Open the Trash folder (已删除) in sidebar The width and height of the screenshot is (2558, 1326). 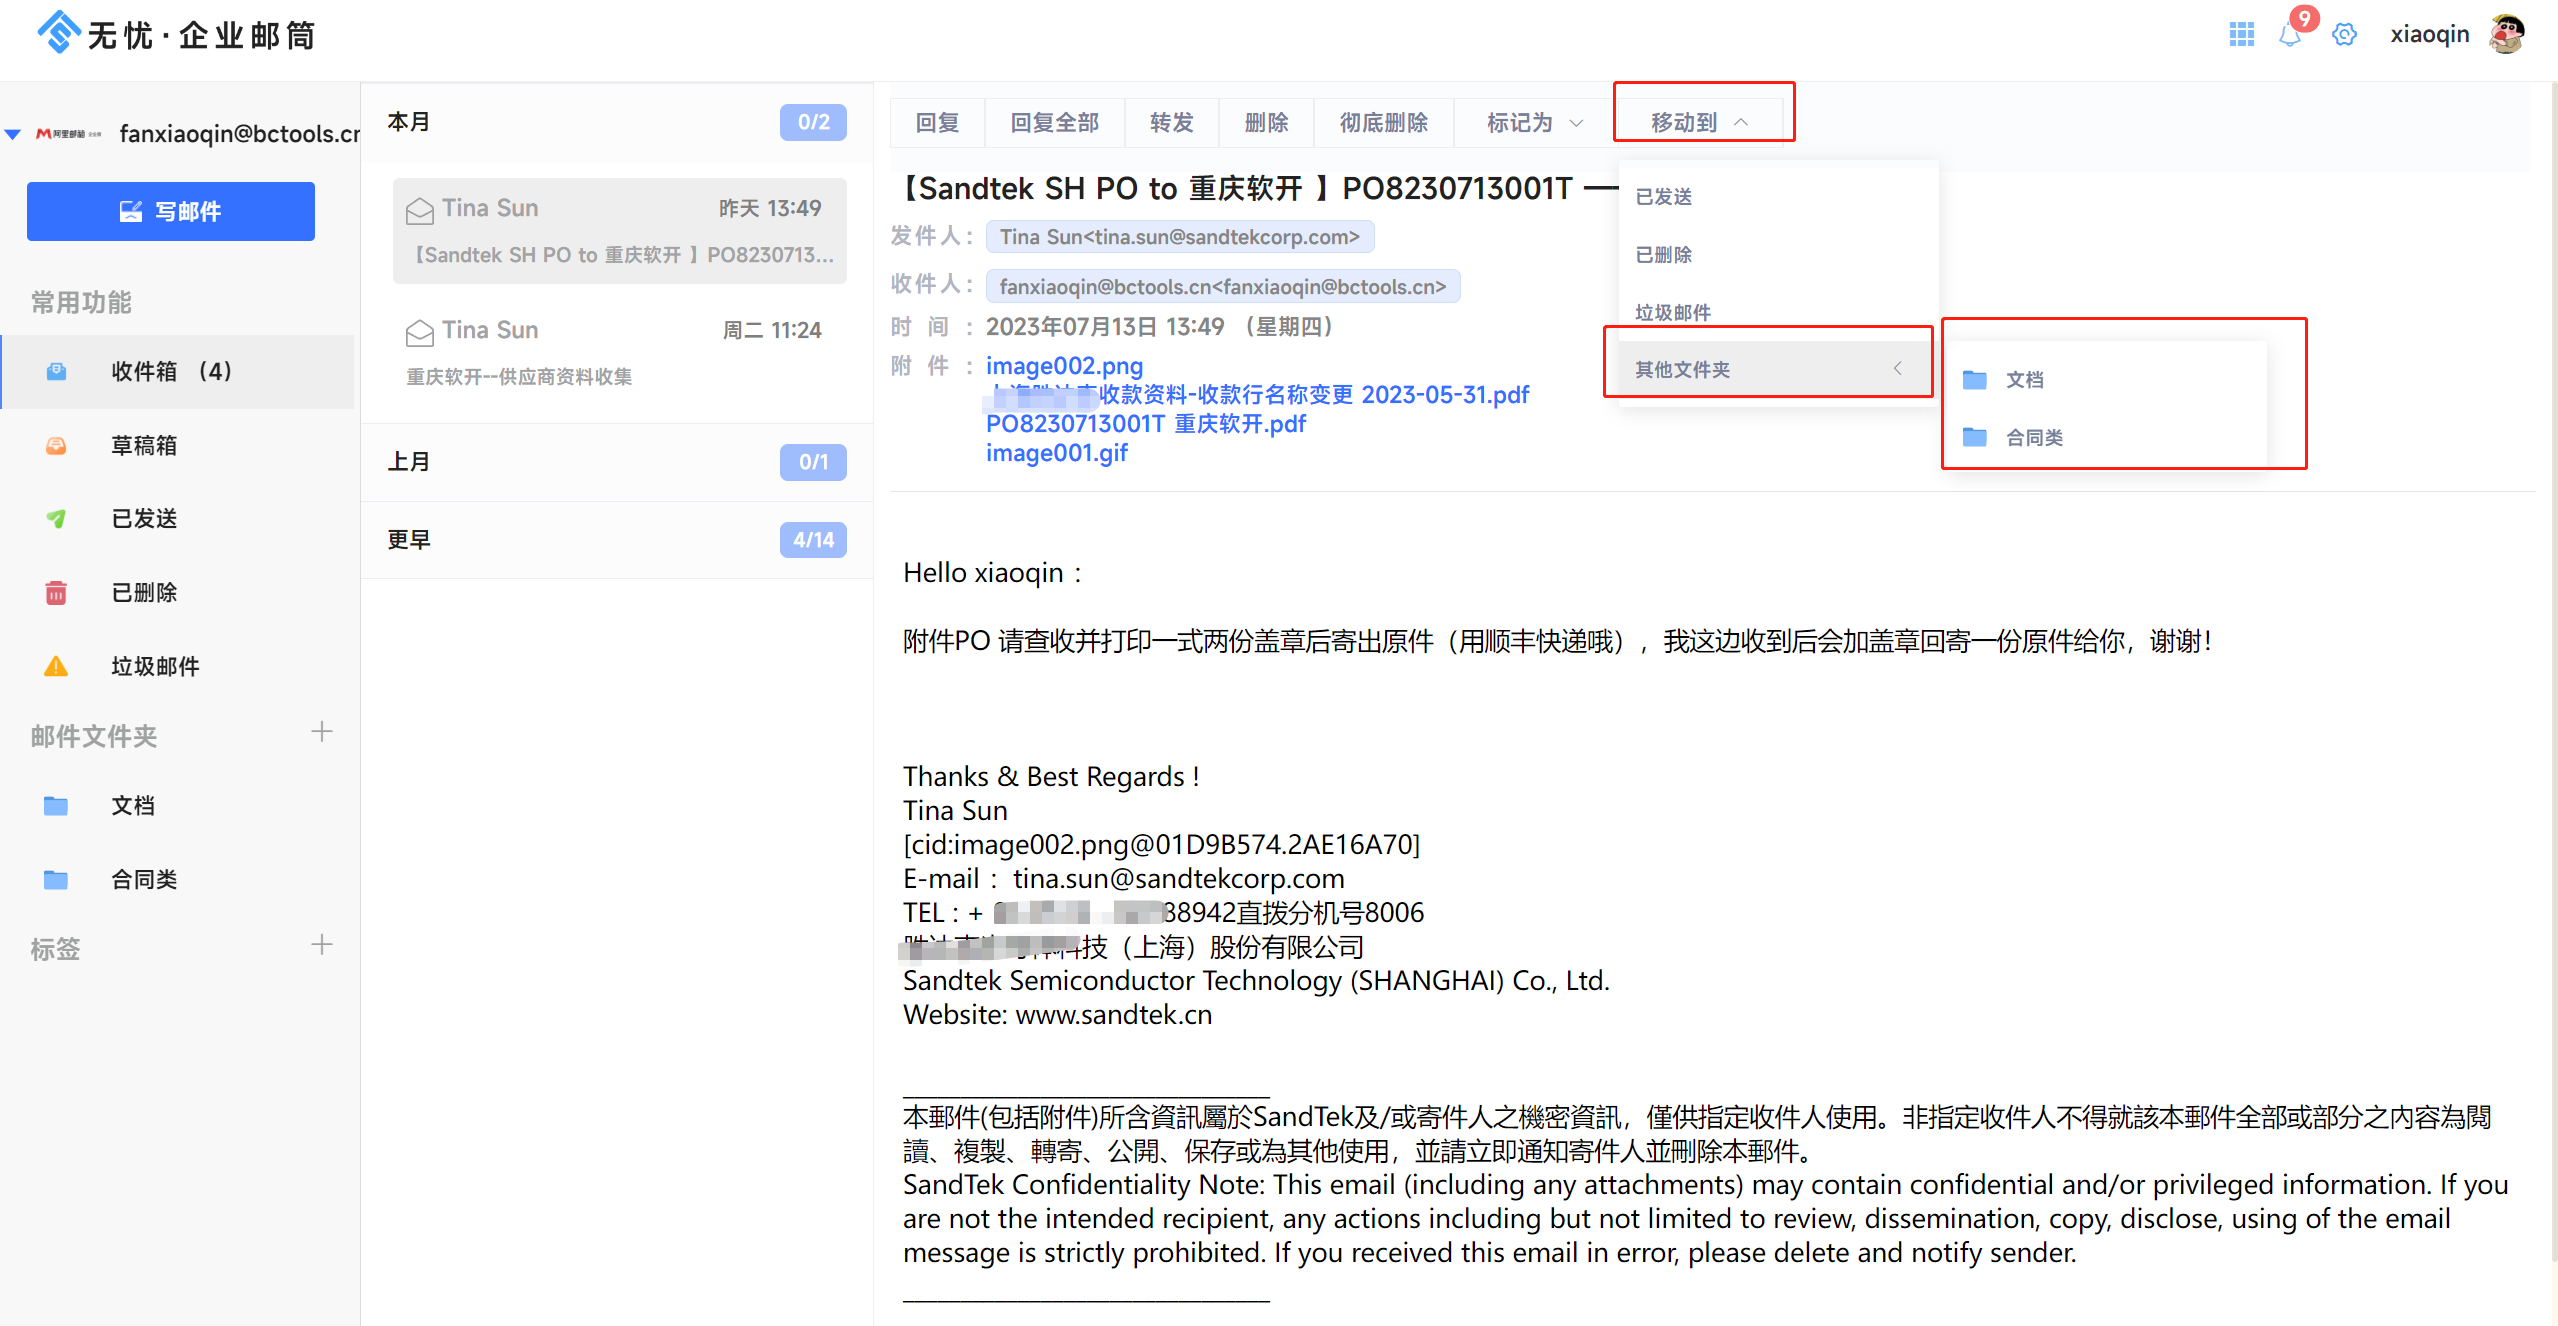144,592
